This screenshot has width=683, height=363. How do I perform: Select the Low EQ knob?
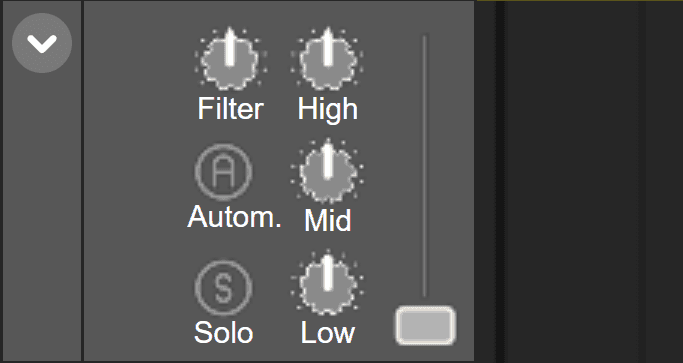point(328,282)
